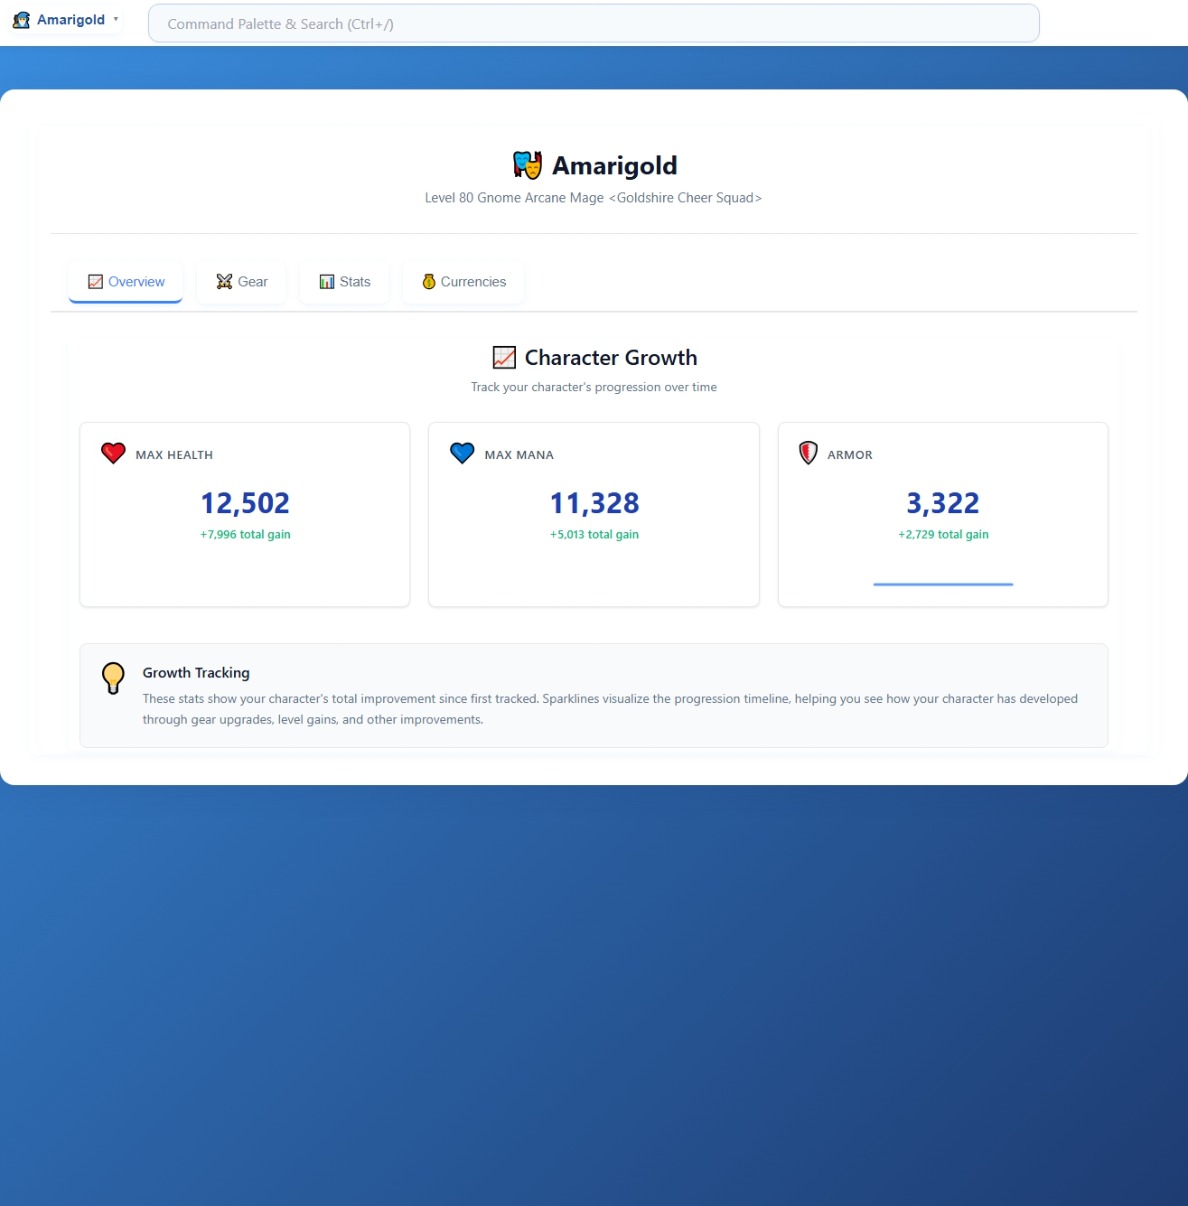Click the lightbulb Growth Tracking icon
Image resolution: width=1188 pixels, height=1206 pixels.
[113, 677]
